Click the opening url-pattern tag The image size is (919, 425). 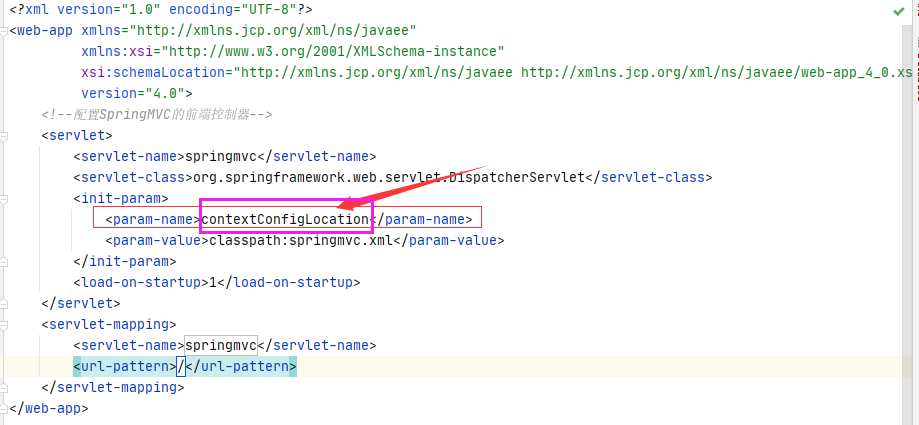[x=125, y=367]
